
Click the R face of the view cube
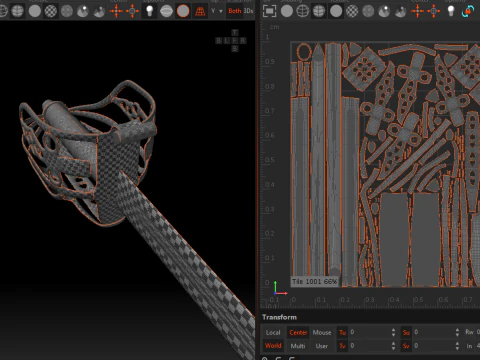tap(243, 40)
